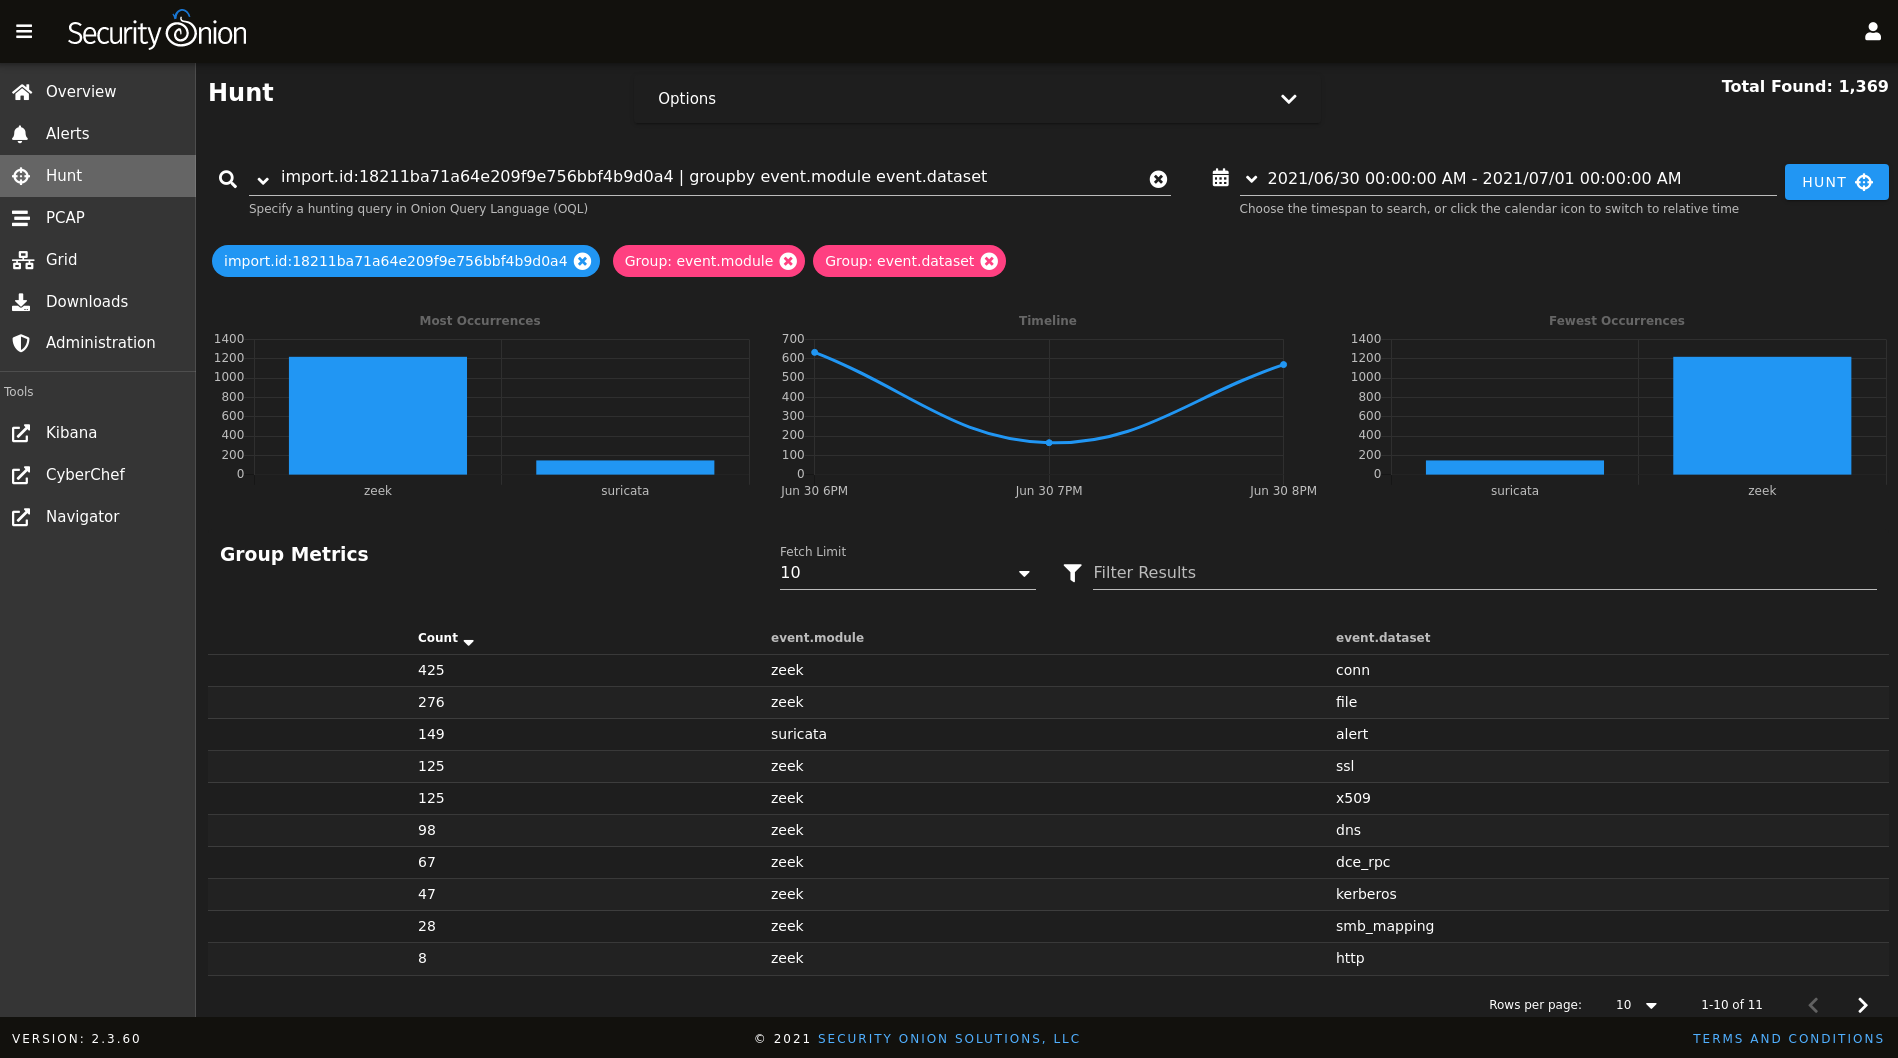
Task: Open the Rows per page selector
Action: [x=1636, y=1005]
